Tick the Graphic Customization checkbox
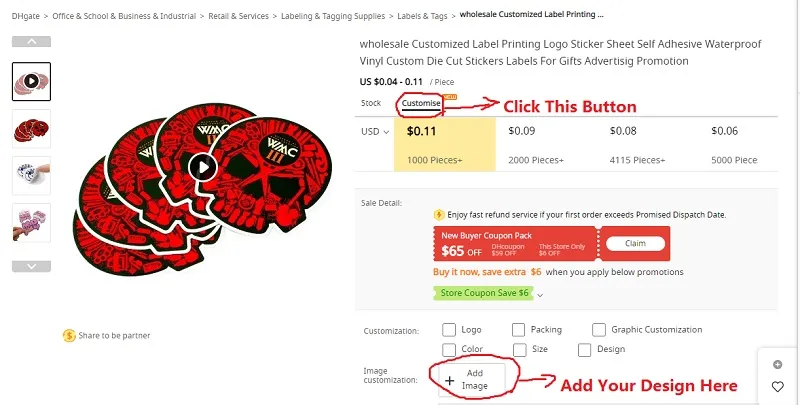This screenshot has width=800, height=405. tap(599, 330)
